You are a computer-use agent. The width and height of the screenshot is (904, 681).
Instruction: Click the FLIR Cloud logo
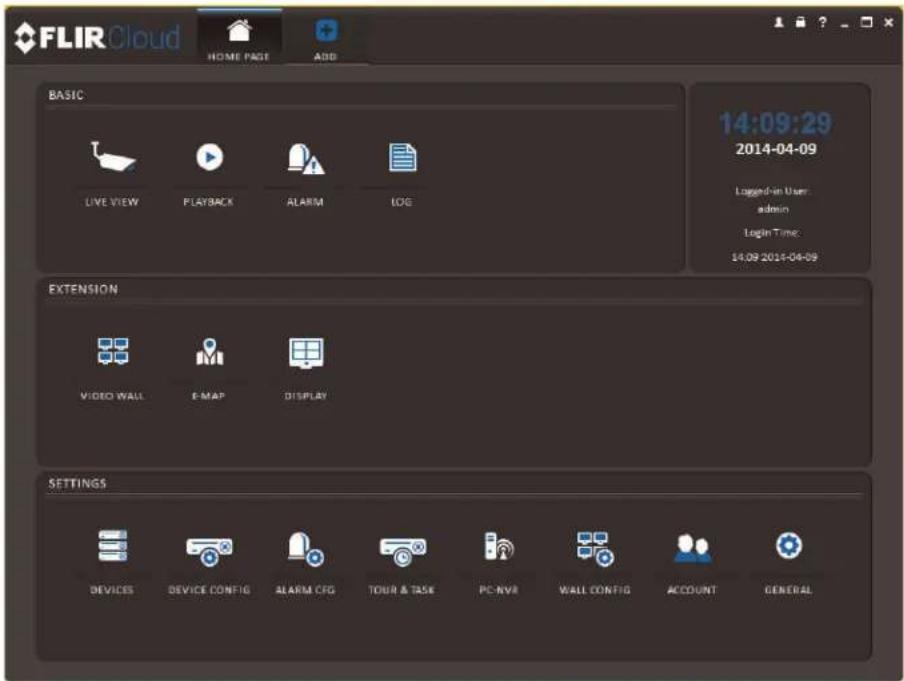click(97, 37)
